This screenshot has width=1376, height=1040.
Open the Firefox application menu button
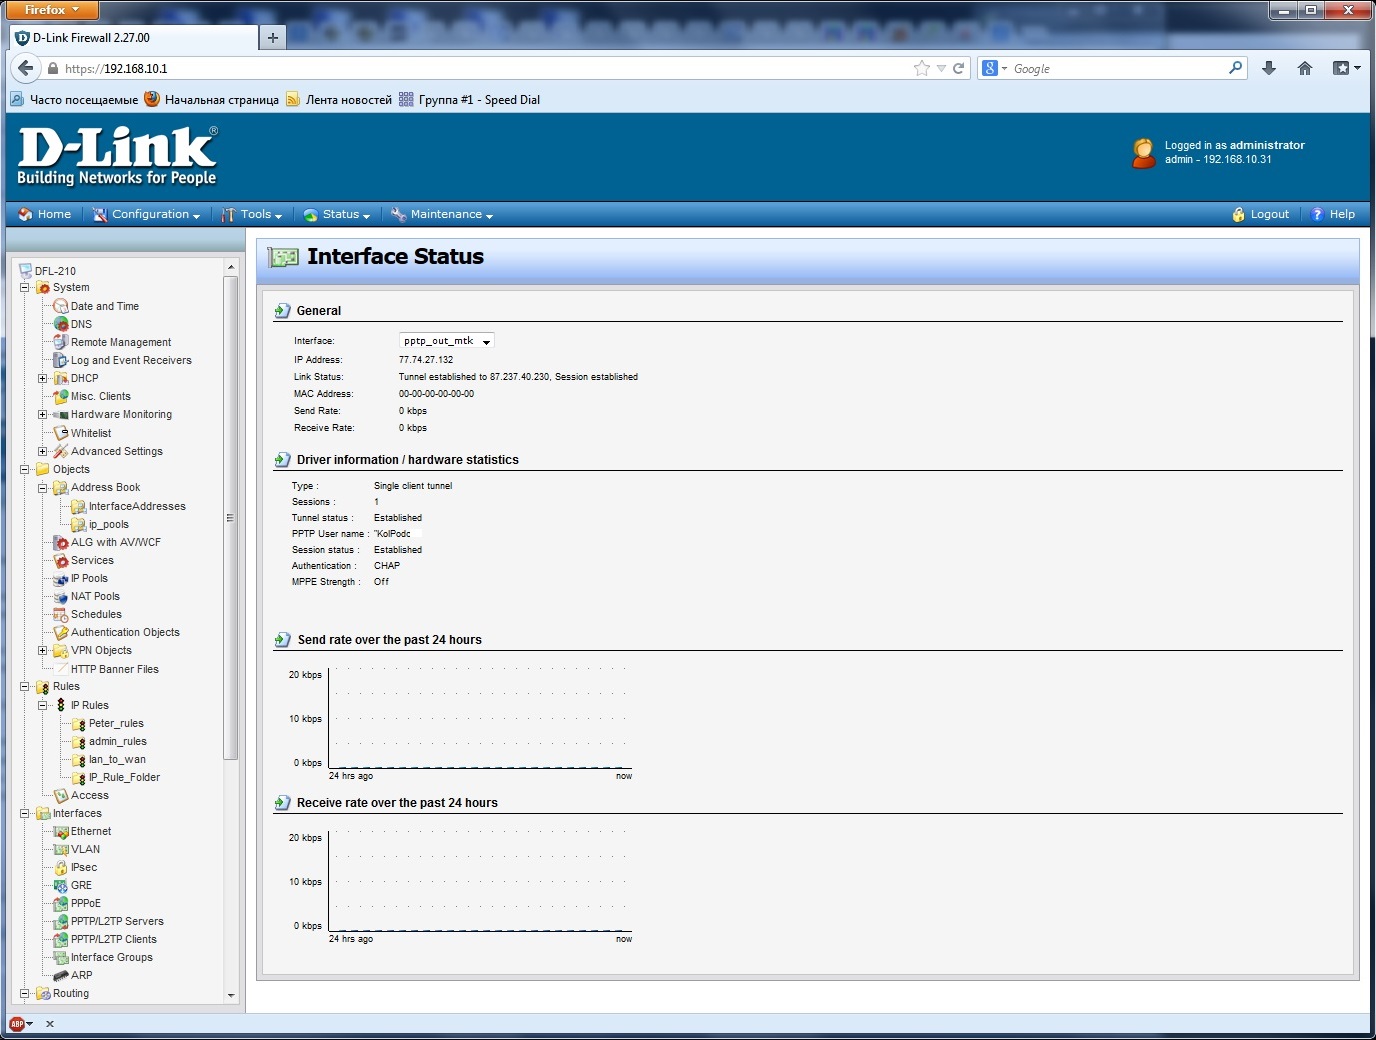click(52, 10)
